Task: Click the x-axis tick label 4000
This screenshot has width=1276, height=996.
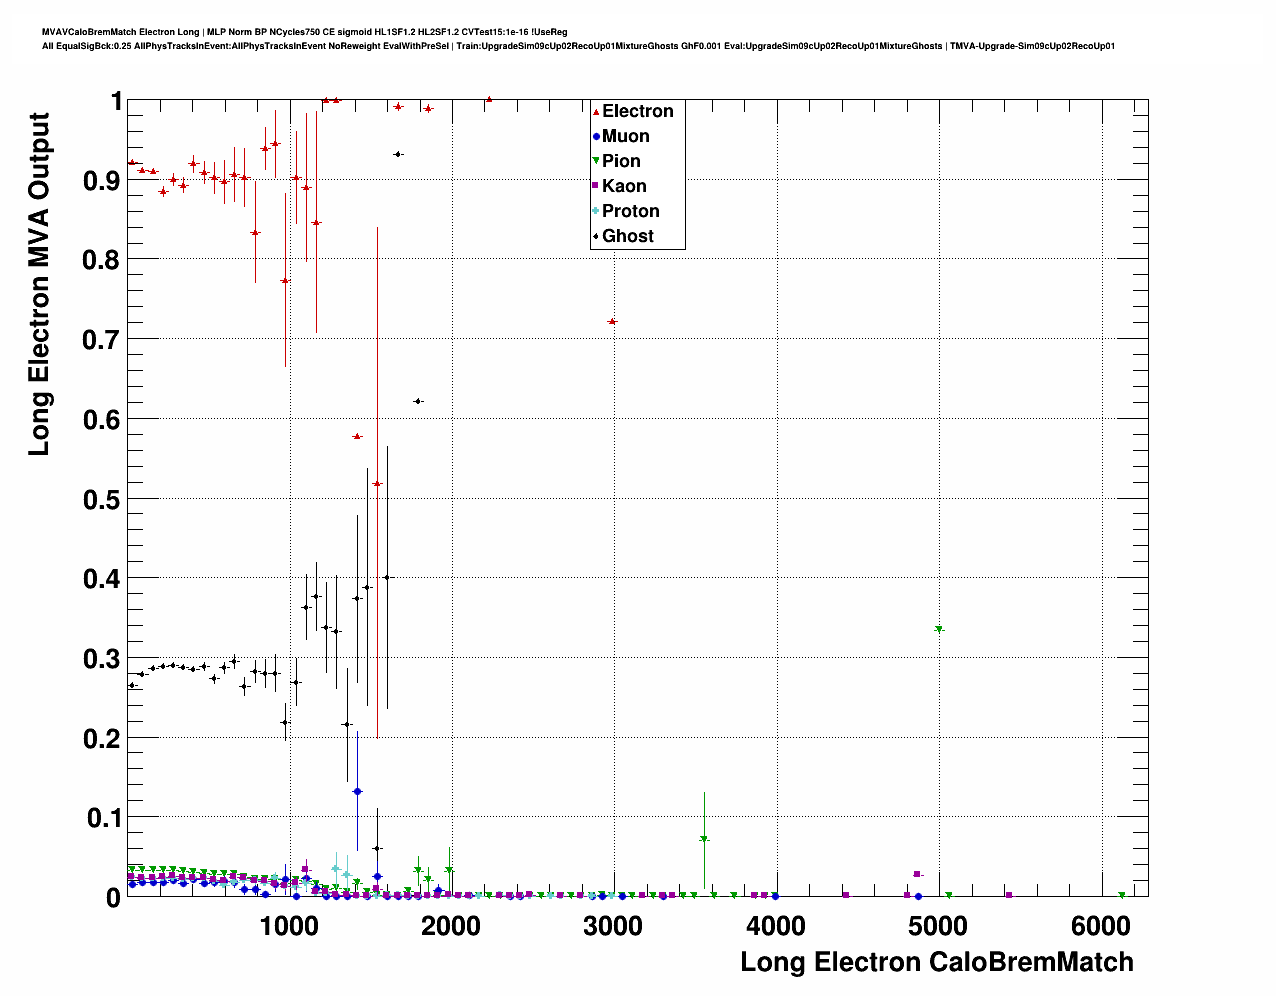Action: tap(775, 925)
